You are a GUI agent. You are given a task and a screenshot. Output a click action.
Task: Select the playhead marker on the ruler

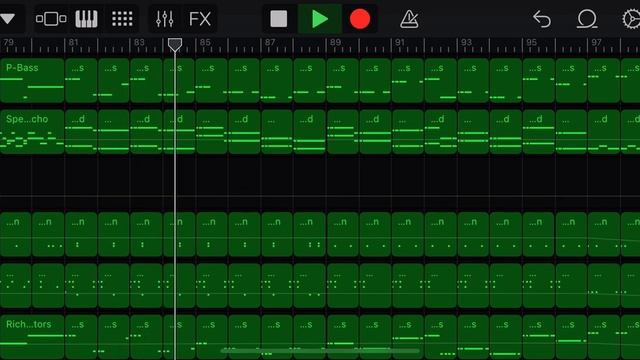[175, 45]
